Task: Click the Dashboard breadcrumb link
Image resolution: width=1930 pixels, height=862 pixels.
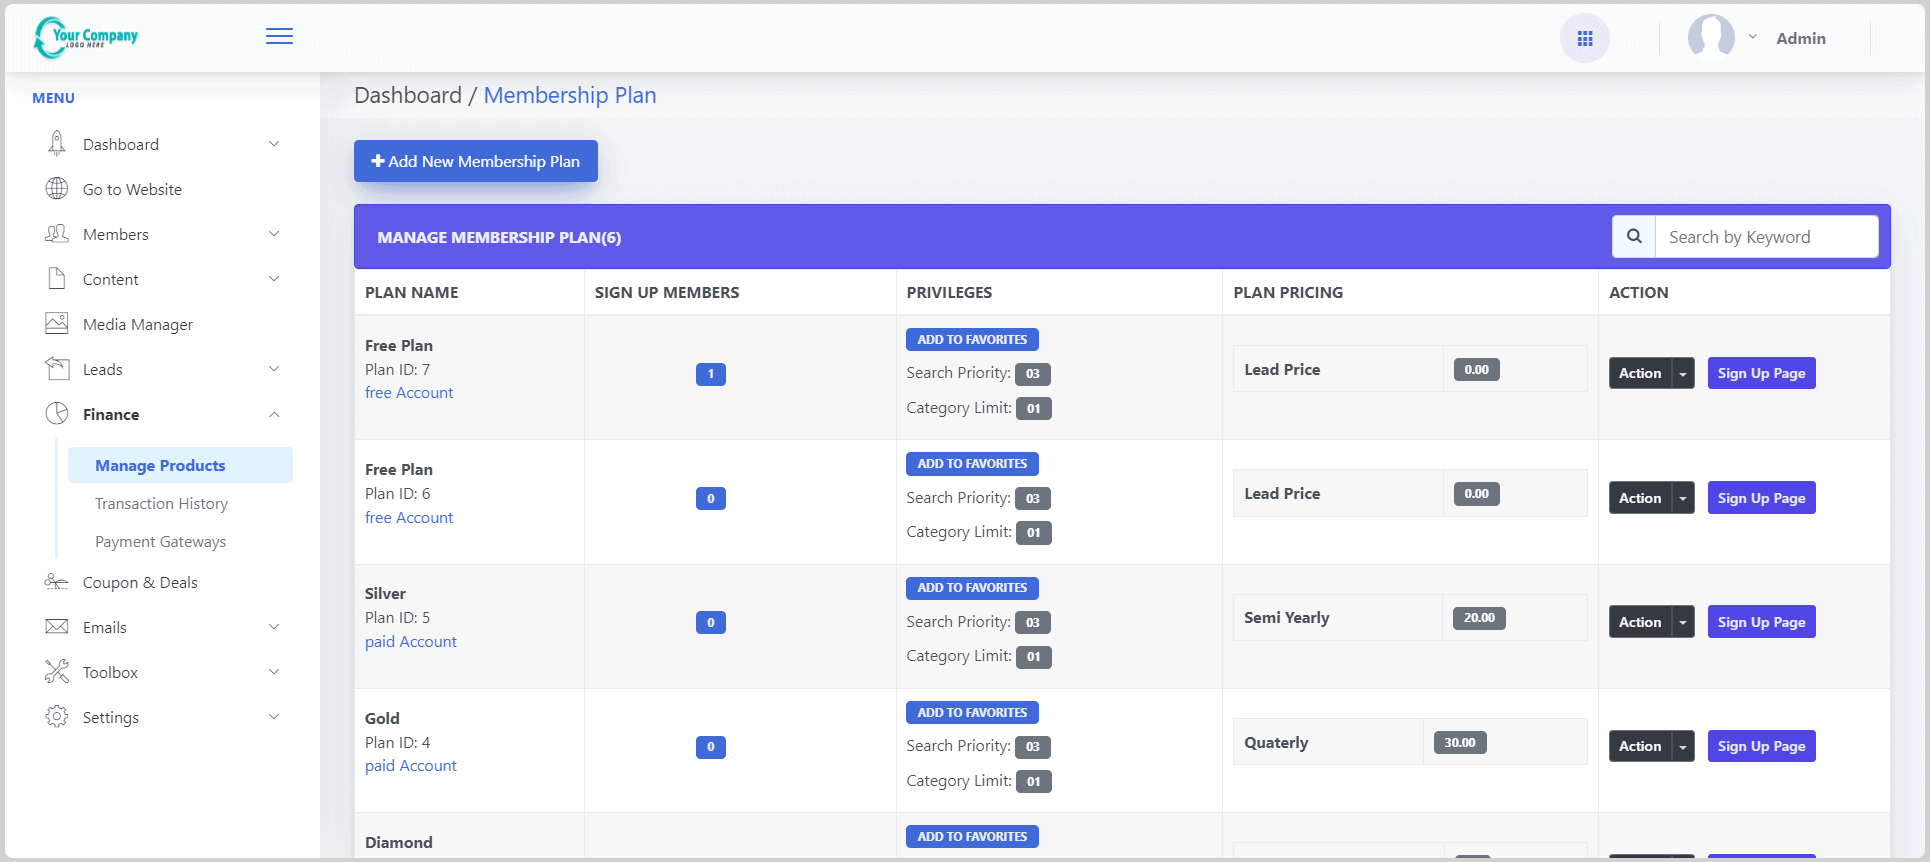Action: click(x=408, y=95)
